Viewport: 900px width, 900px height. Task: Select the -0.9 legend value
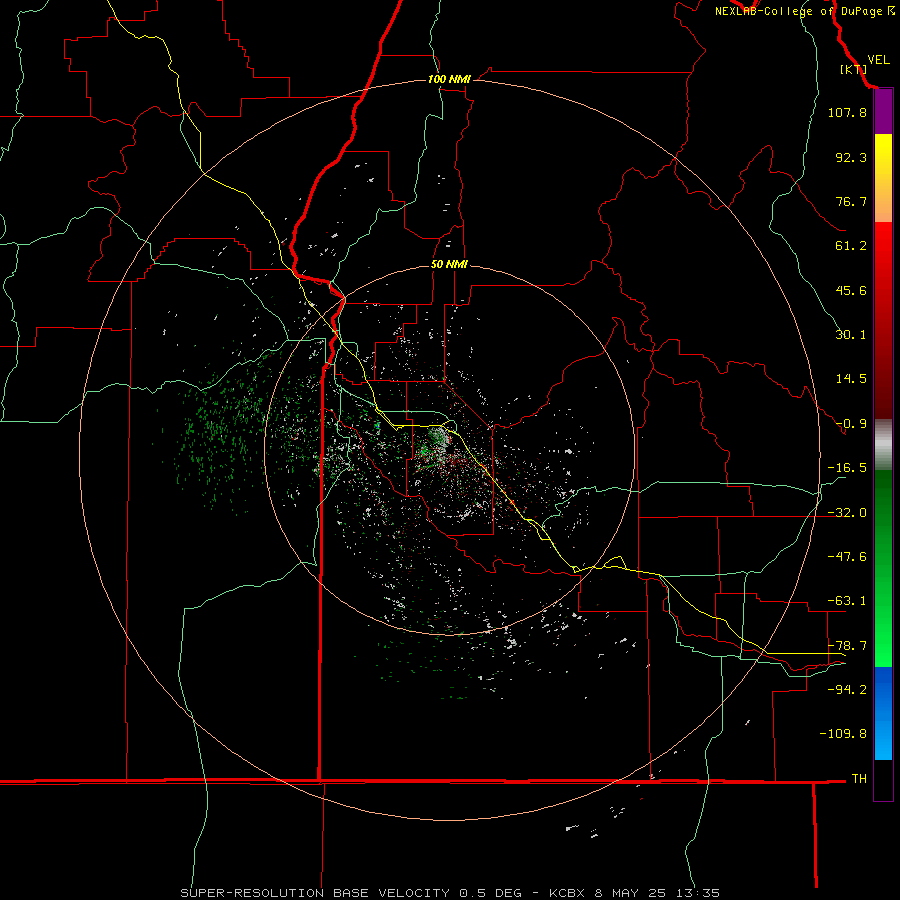[x=851, y=424]
